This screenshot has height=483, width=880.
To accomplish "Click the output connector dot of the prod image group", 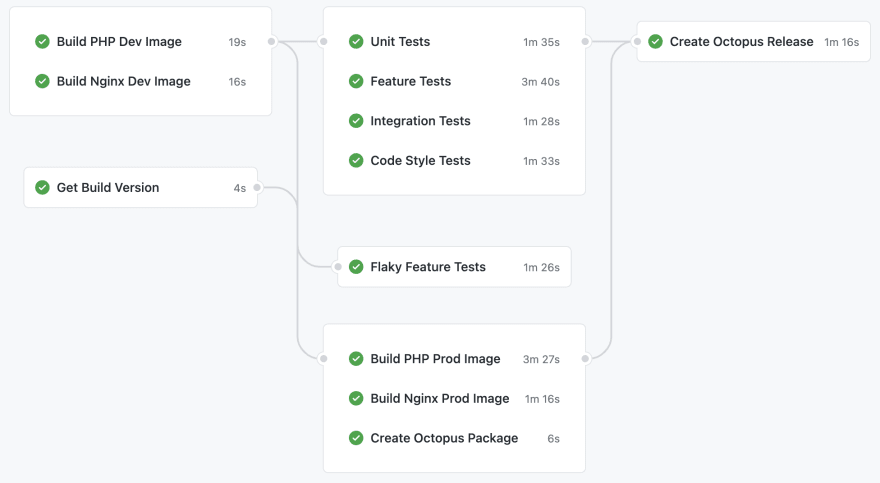I will pyautogui.click(x=585, y=358).
